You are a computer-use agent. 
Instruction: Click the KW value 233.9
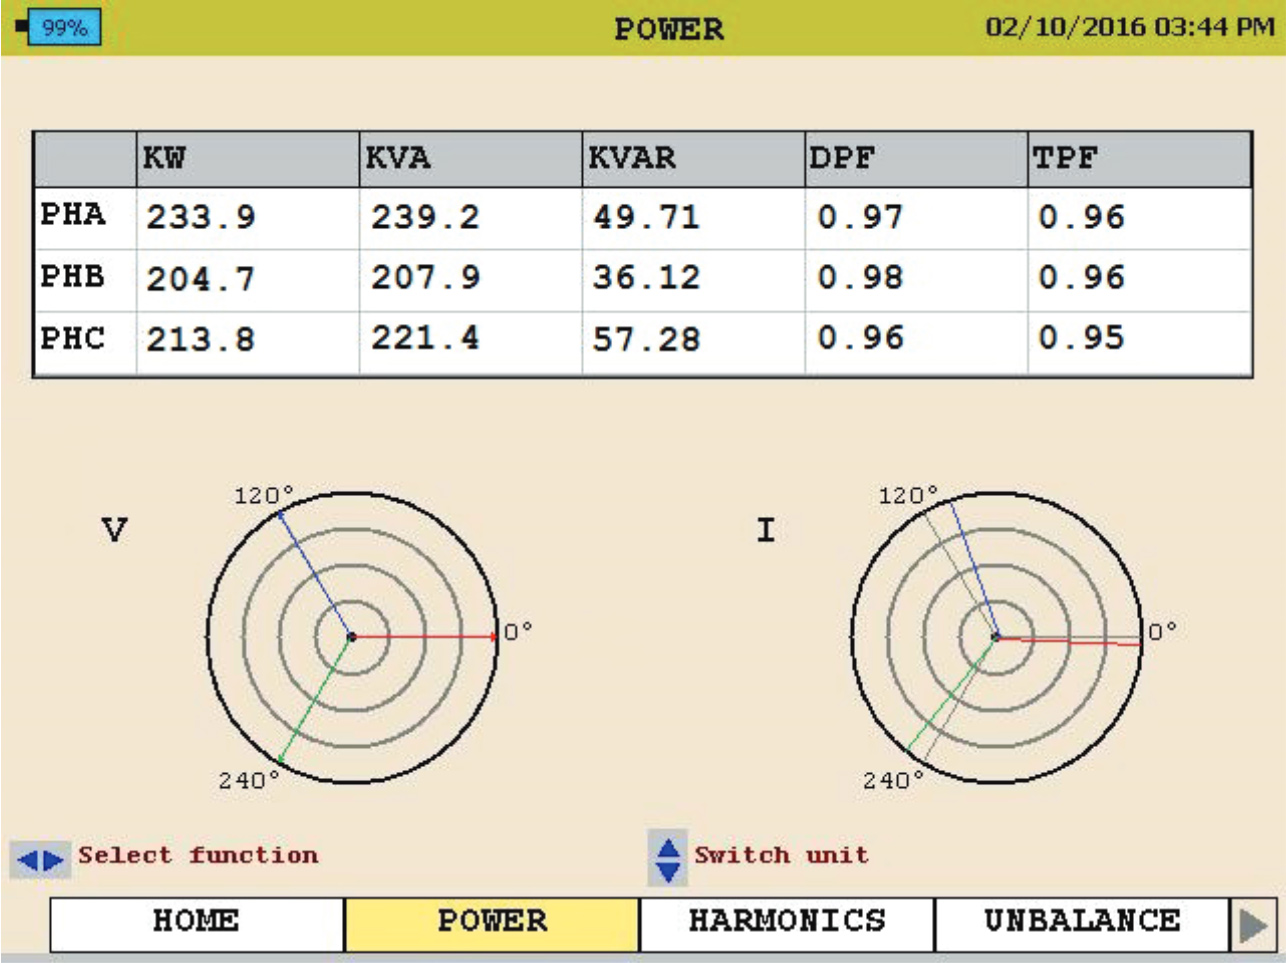(201, 217)
